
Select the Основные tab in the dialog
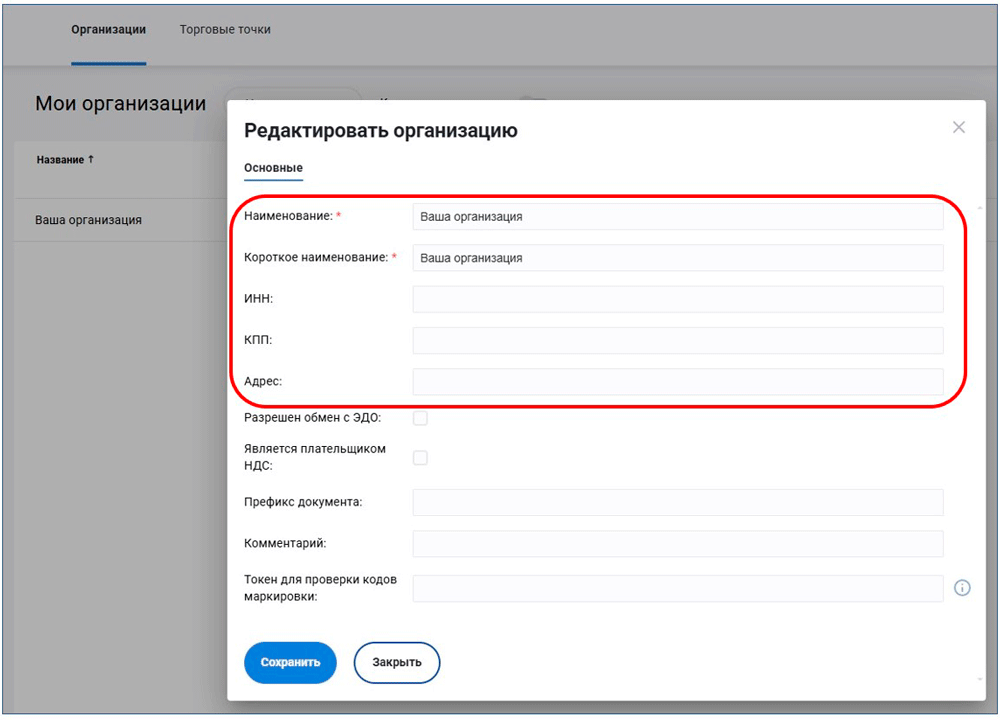click(273, 168)
